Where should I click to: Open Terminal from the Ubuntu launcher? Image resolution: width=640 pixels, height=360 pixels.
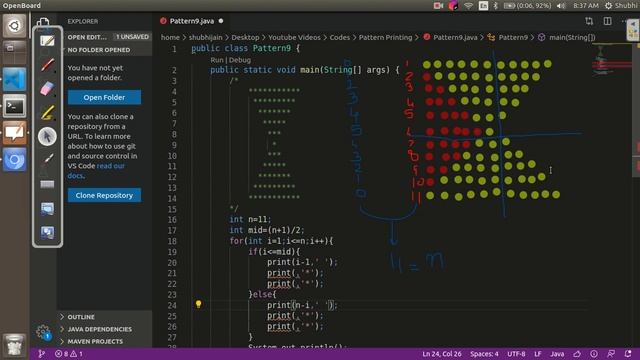pyautogui.click(x=14, y=106)
